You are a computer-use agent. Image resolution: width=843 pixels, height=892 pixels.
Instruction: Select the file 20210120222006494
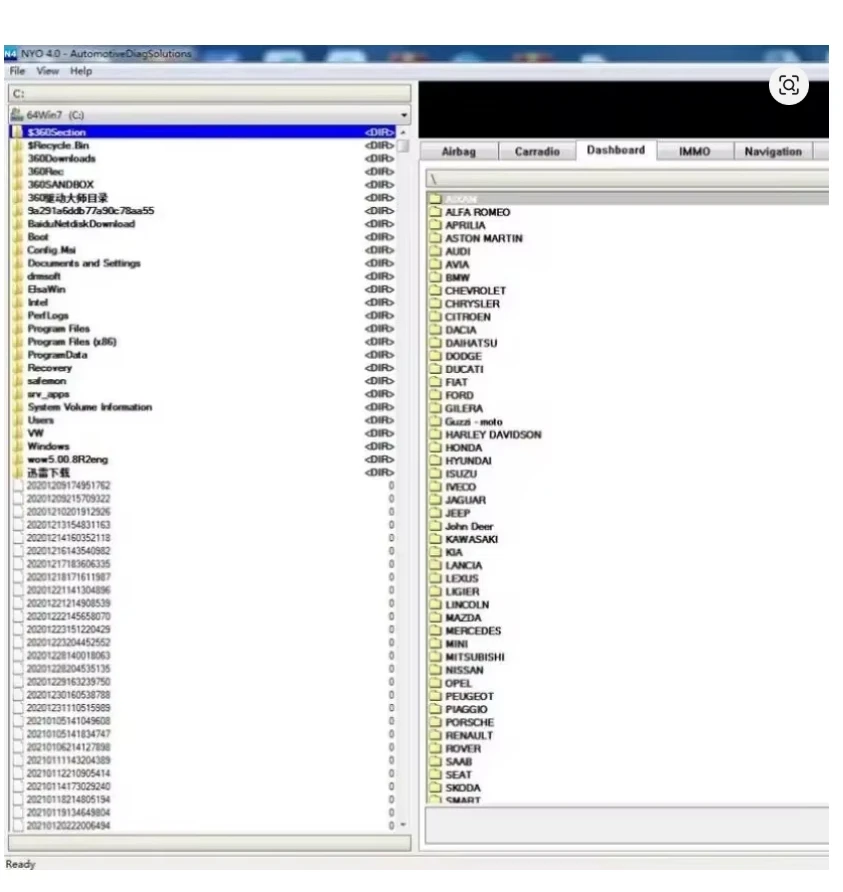tap(69, 826)
